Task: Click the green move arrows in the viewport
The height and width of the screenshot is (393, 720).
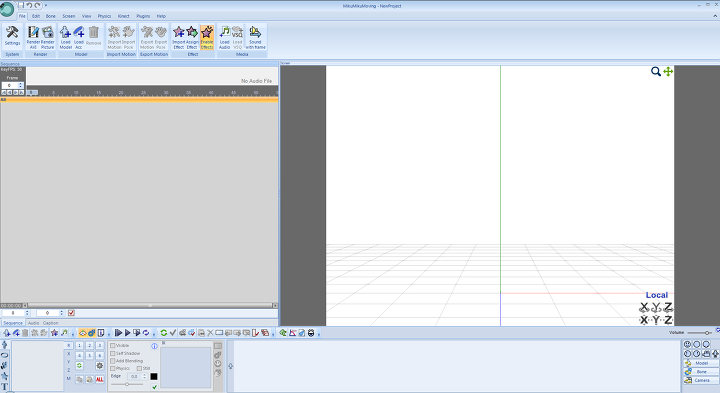Action: click(x=668, y=71)
